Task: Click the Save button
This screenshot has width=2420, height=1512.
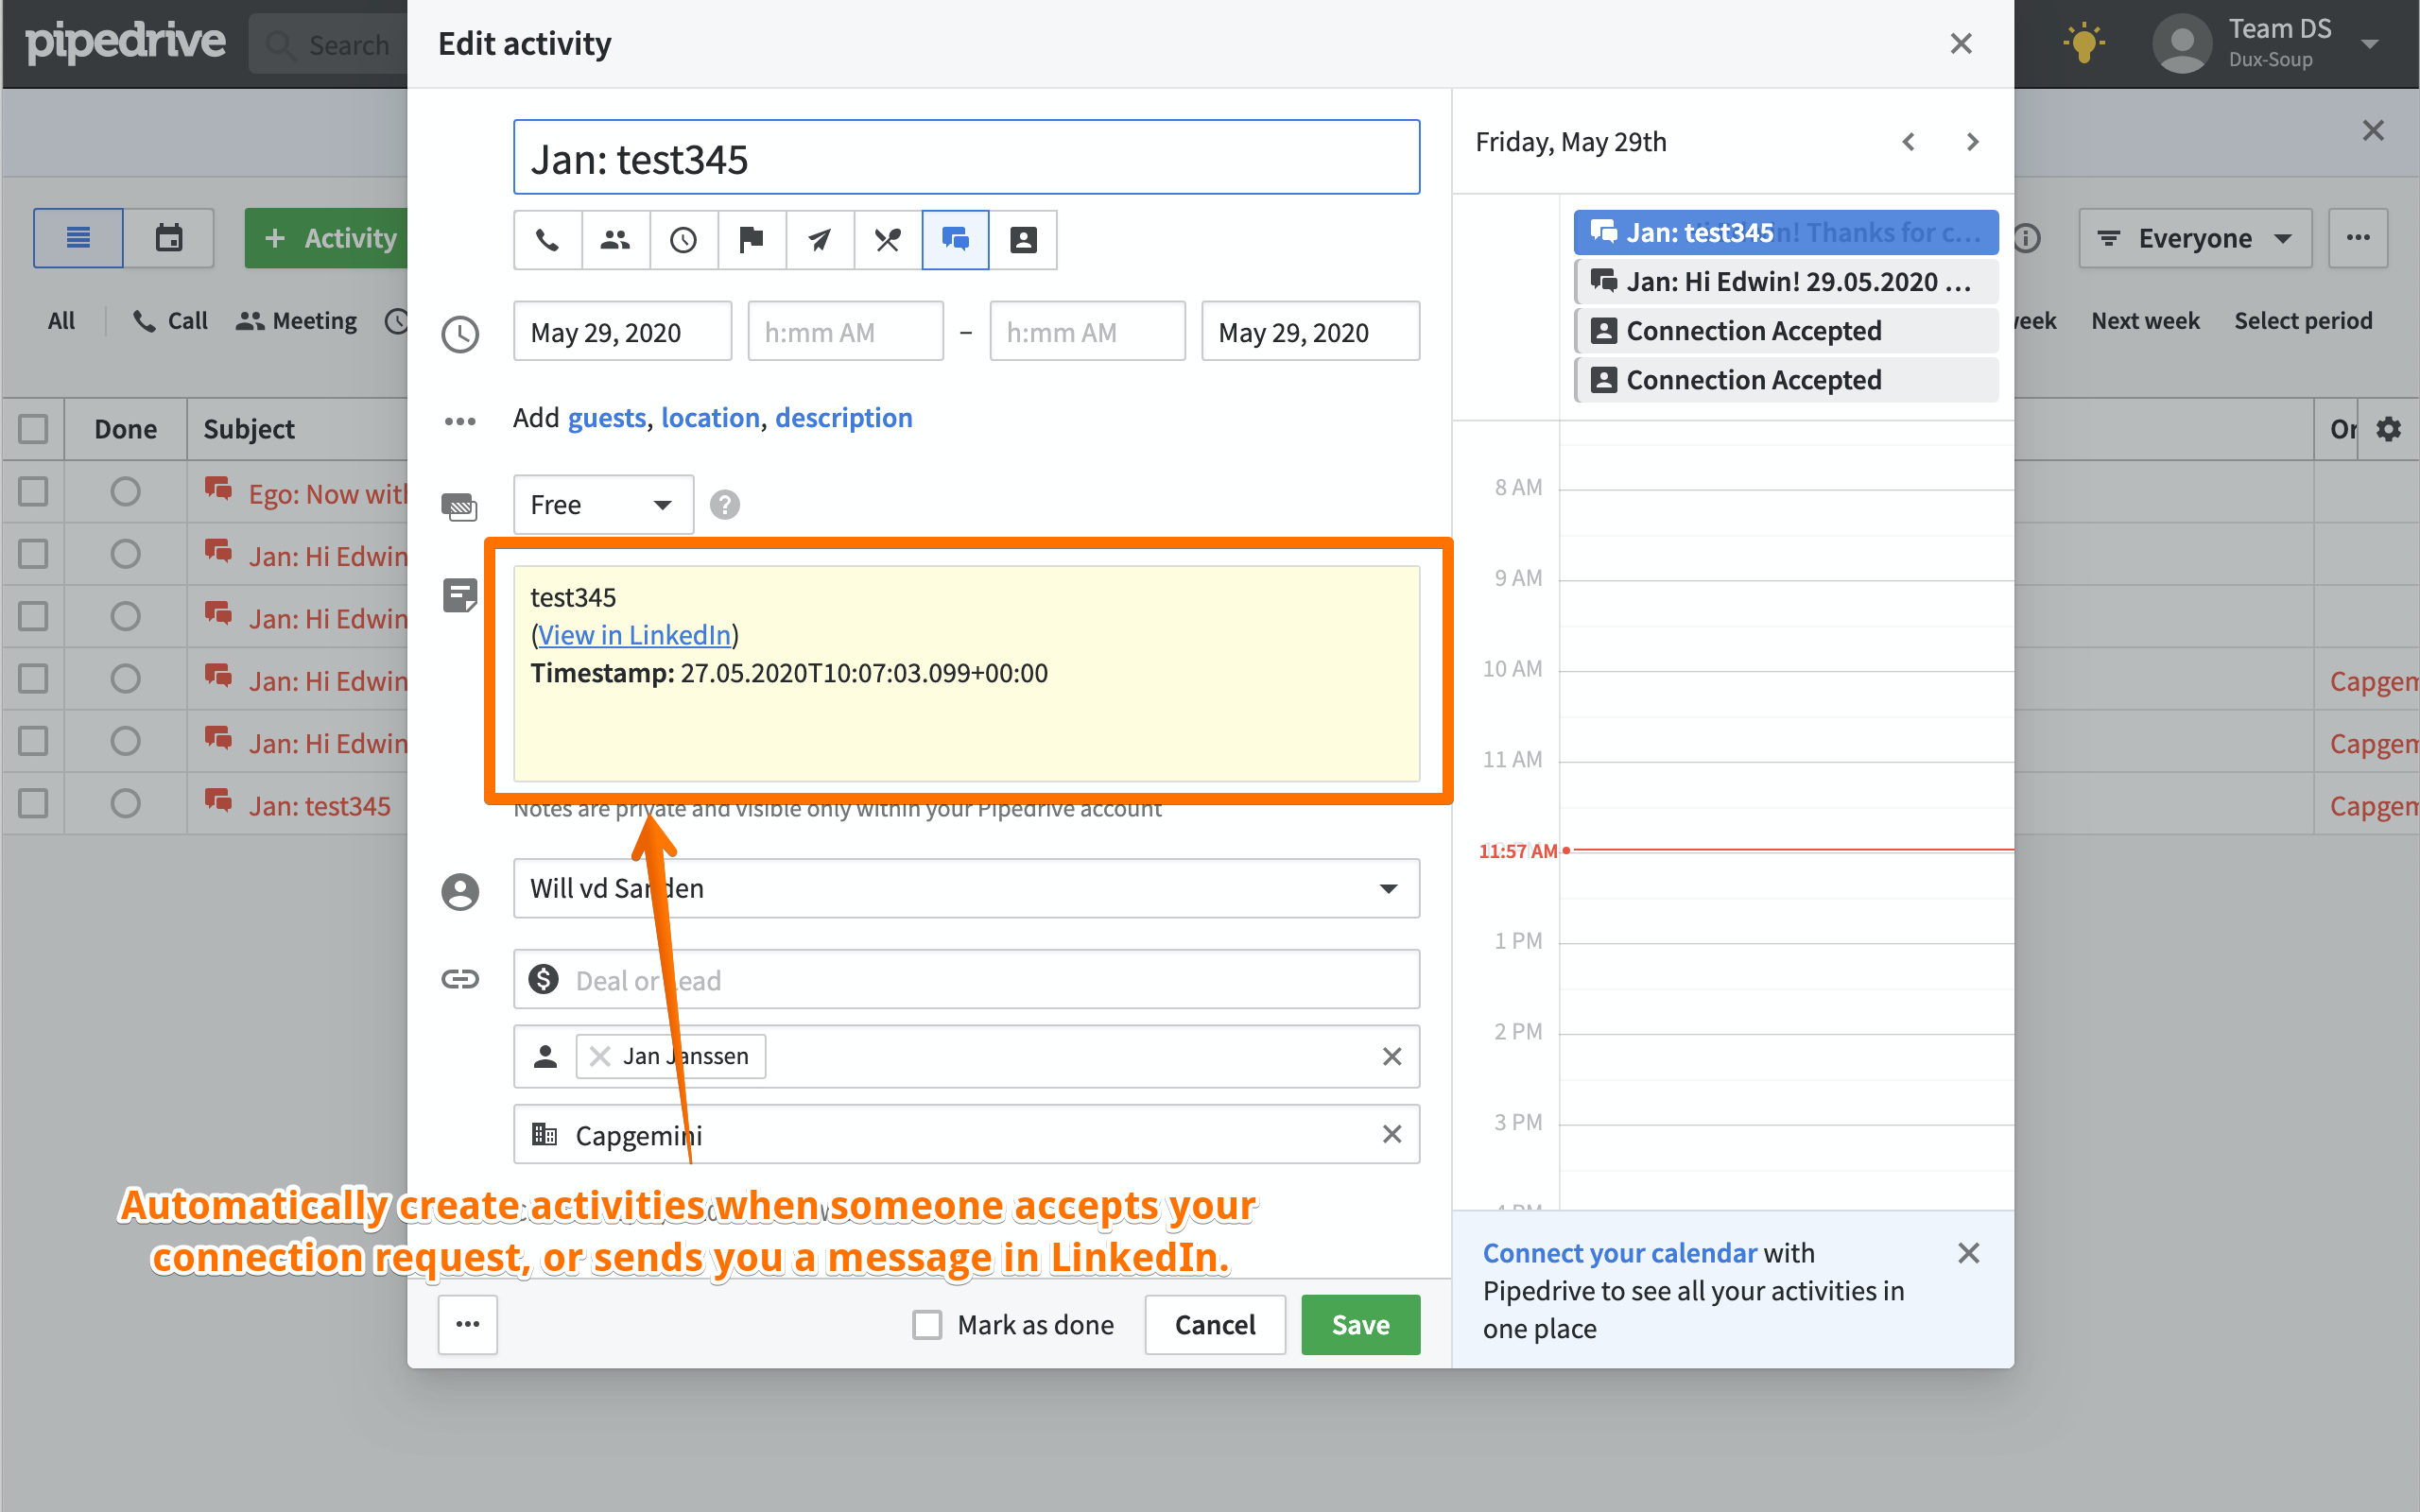Action: tap(1360, 1324)
